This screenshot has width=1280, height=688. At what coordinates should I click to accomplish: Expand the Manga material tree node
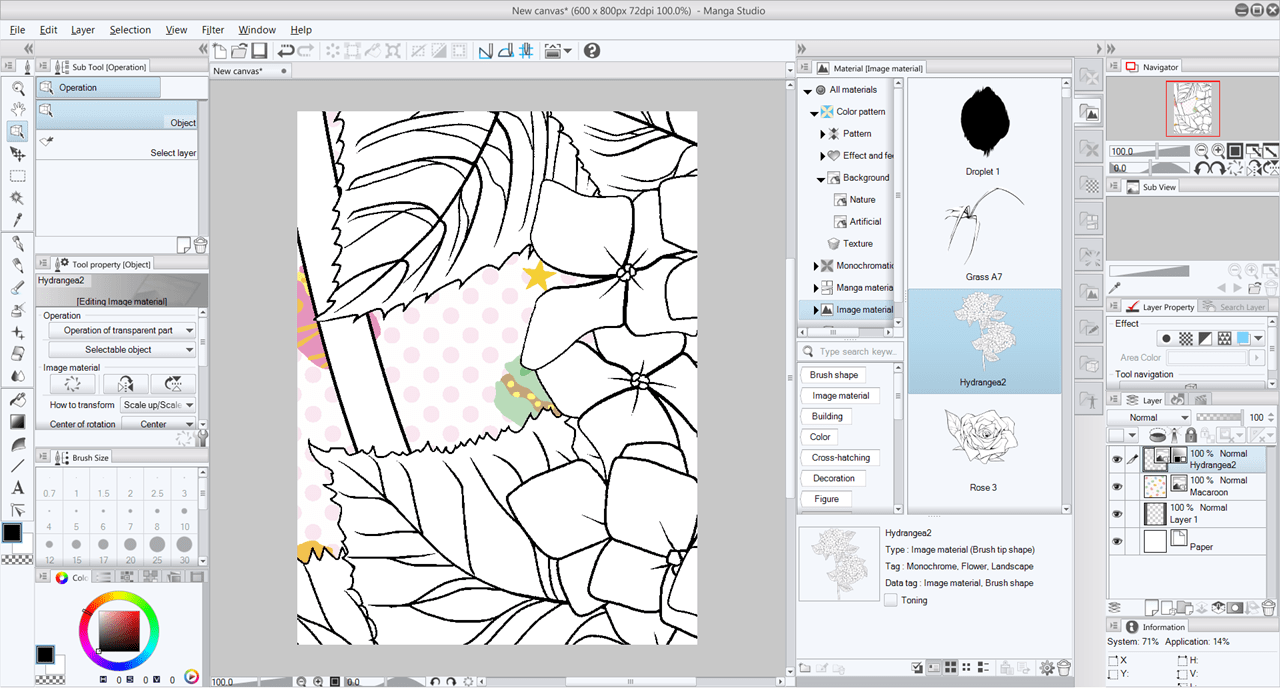coord(816,288)
